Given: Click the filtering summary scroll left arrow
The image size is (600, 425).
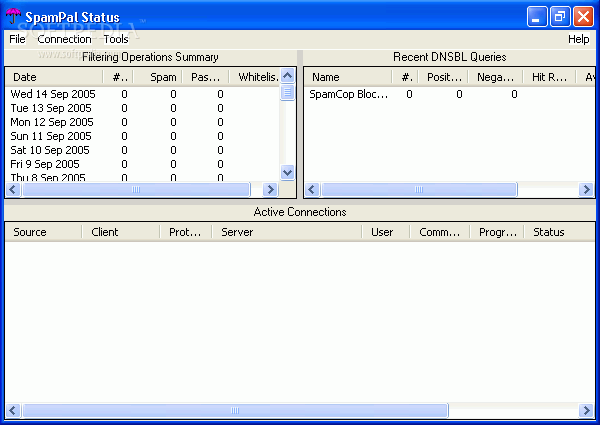Looking at the screenshot, I should [13, 189].
